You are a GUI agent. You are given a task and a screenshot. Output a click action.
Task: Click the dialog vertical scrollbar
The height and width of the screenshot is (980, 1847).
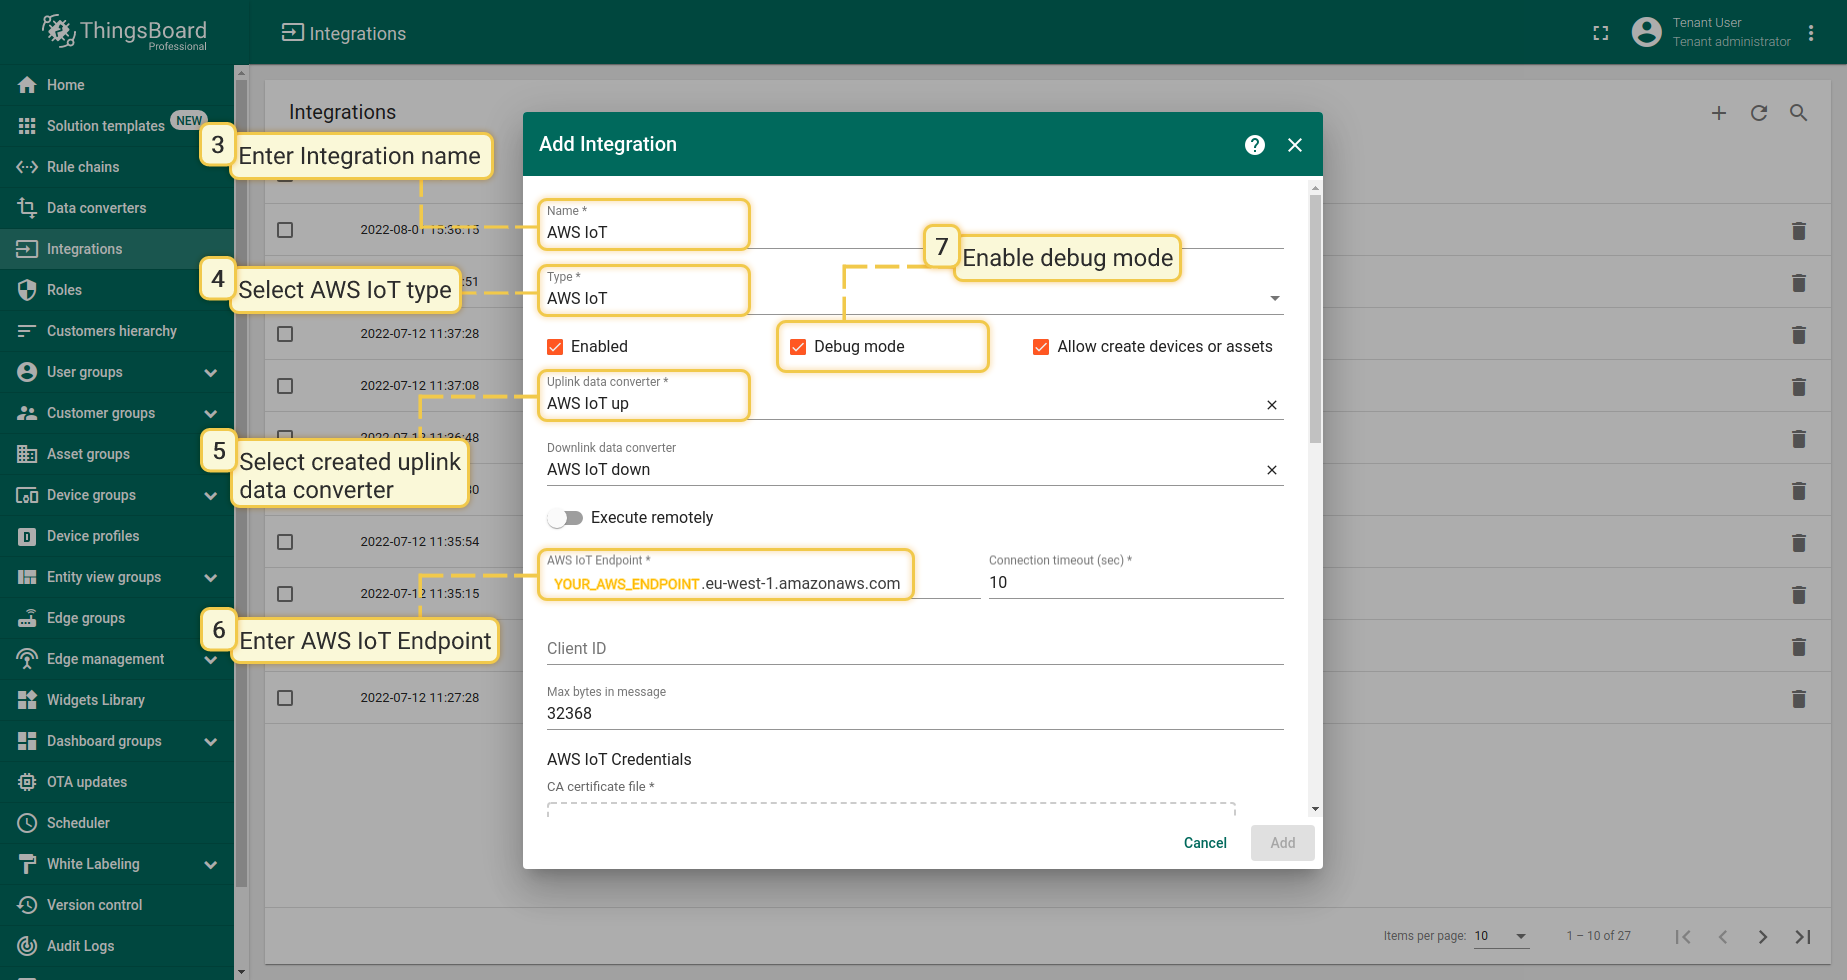tap(1315, 318)
